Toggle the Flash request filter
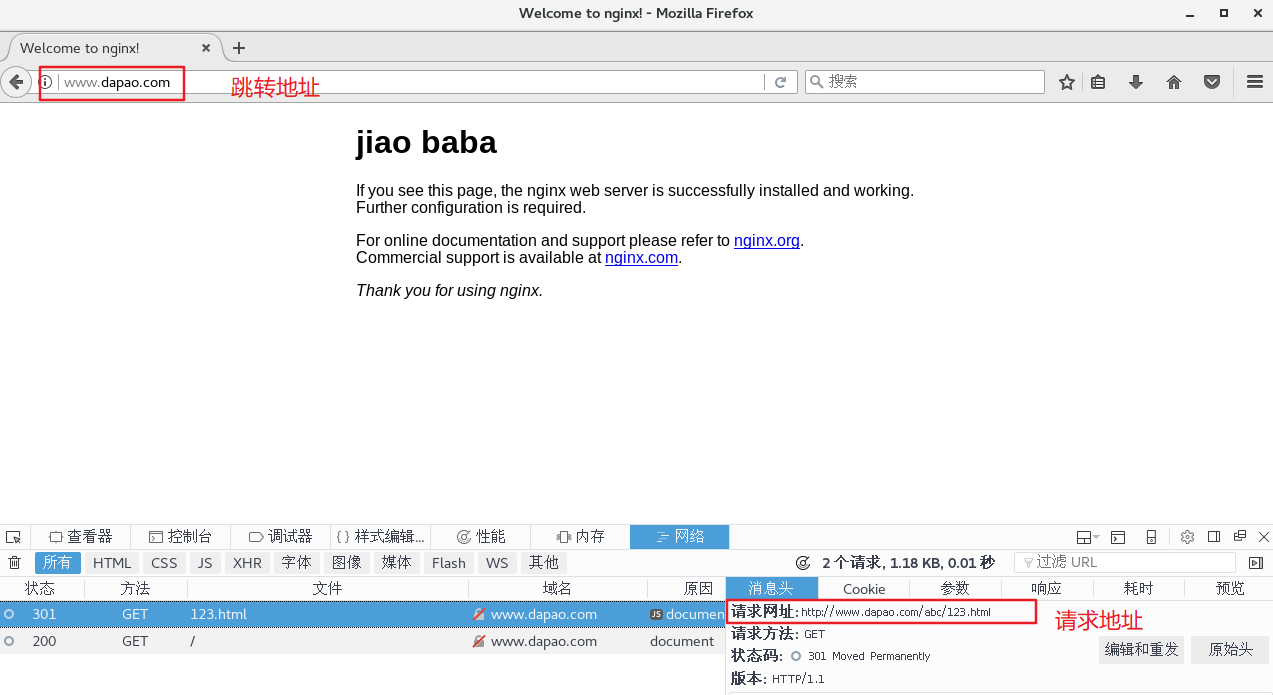 tap(449, 563)
